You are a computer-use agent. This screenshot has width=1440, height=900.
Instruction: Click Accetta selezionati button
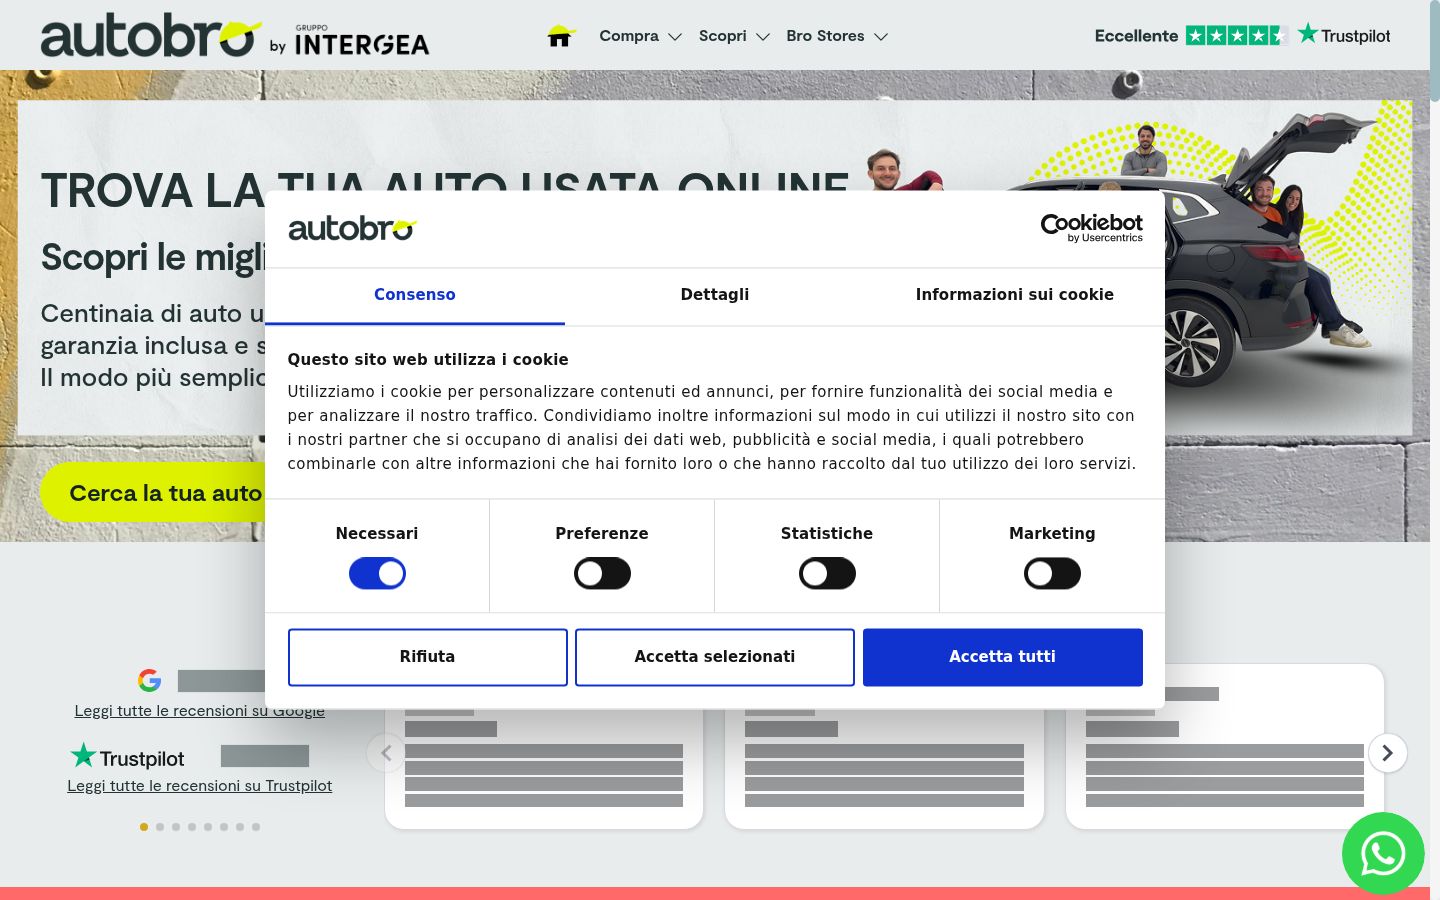pos(715,657)
